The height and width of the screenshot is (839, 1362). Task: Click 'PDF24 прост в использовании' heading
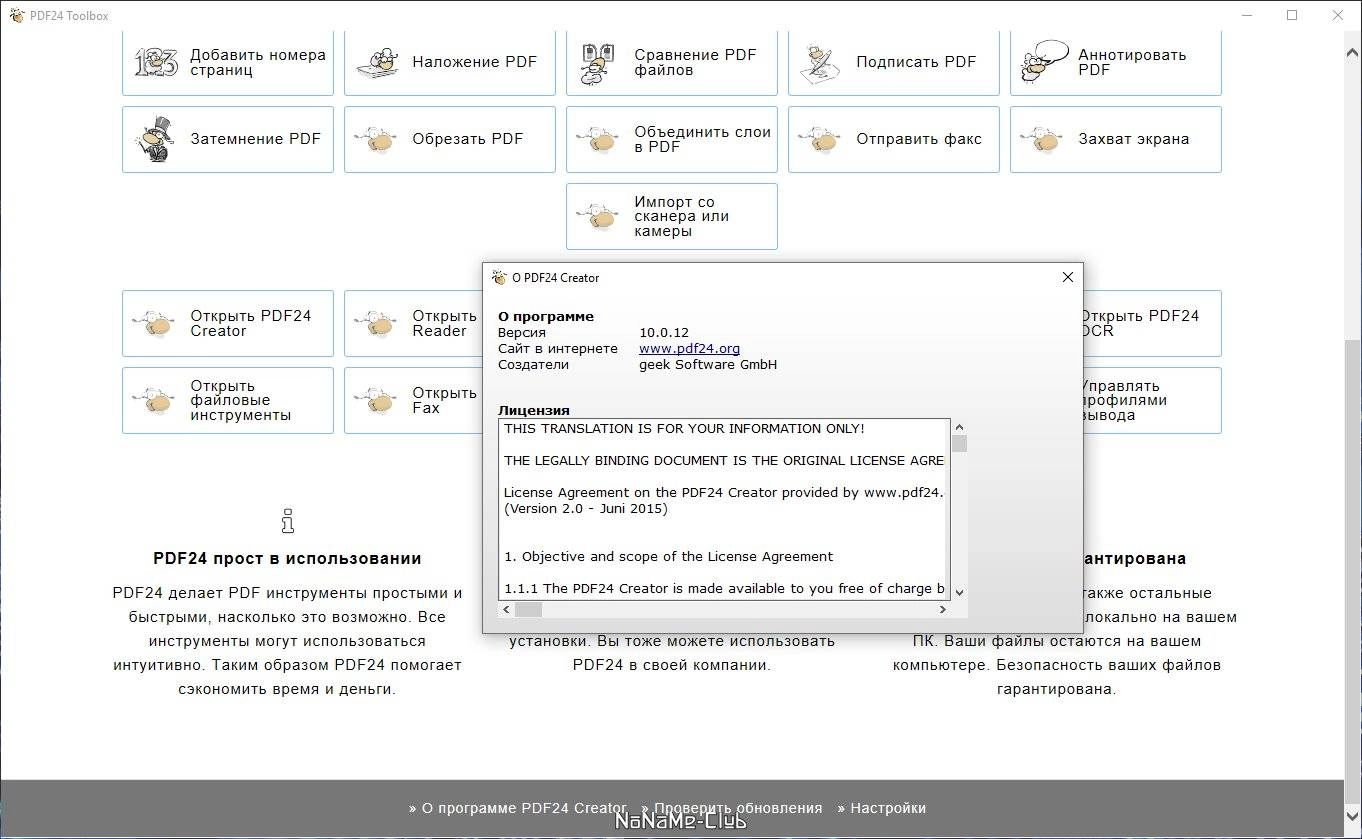pos(287,559)
